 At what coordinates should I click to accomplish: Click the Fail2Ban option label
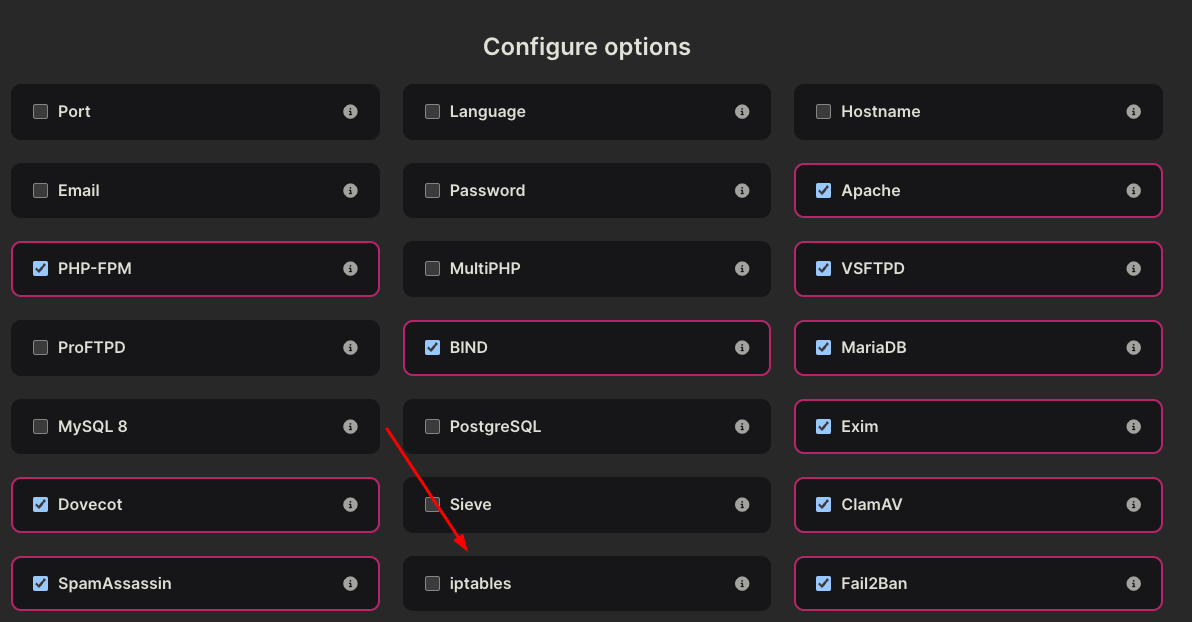[x=874, y=583]
